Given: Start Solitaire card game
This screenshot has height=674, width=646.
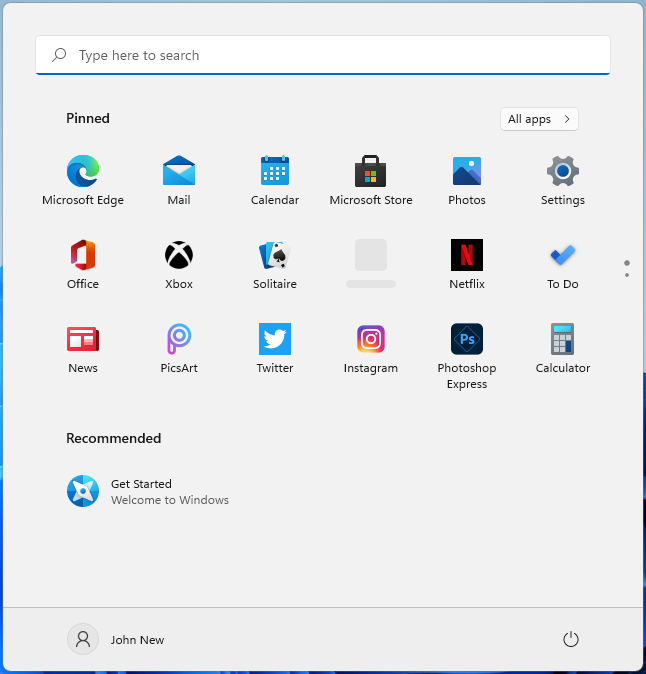Looking at the screenshot, I should click(275, 264).
